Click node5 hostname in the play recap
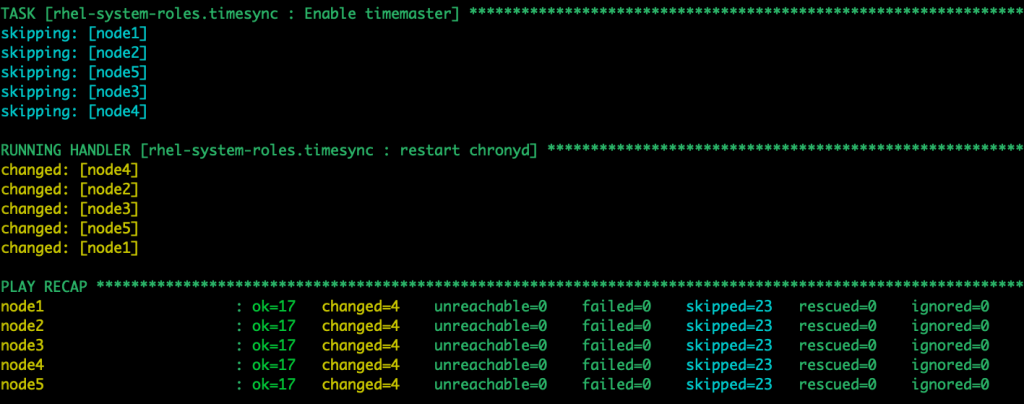This screenshot has width=1024, height=404. [x=22, y=384]
